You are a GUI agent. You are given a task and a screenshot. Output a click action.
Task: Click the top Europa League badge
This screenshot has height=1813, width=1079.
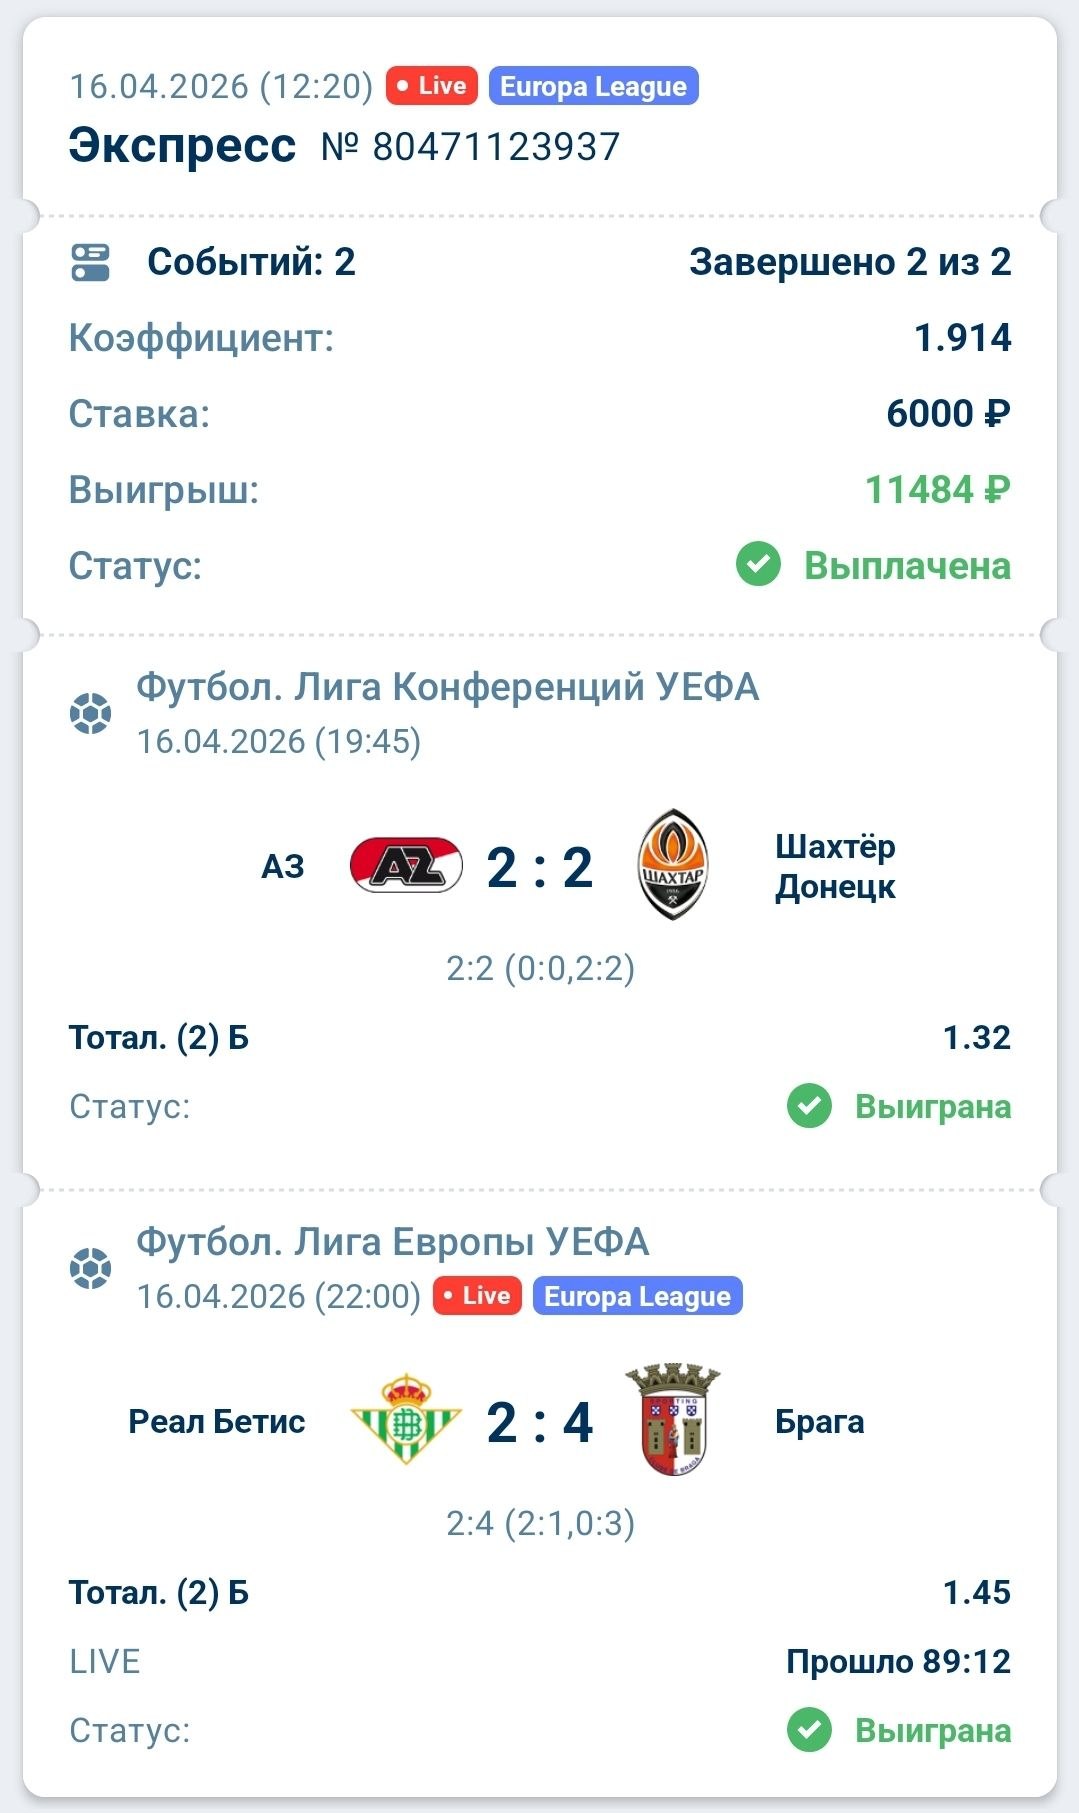(x=593, y=86)
